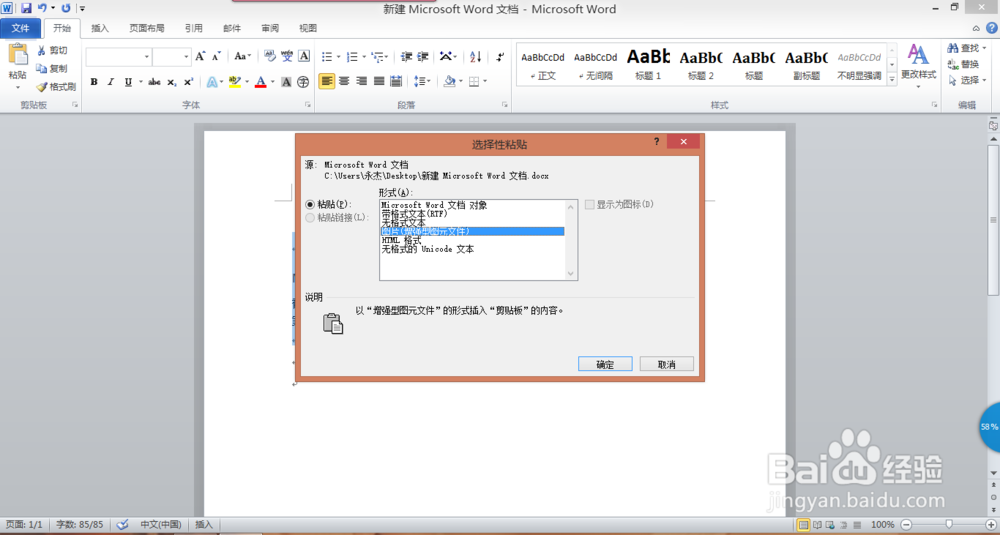The height and width of the screenshot is (535, 1000).
Task: Apply subscript formatting
Action: (172, 82)
